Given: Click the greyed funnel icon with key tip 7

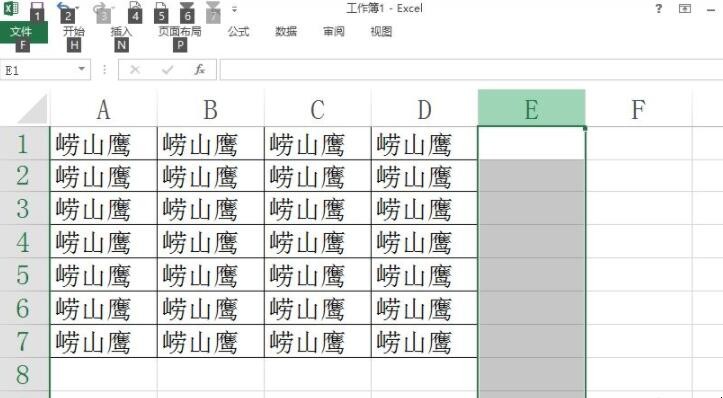Looking at the screenshot, I should [x=213, y=6].
